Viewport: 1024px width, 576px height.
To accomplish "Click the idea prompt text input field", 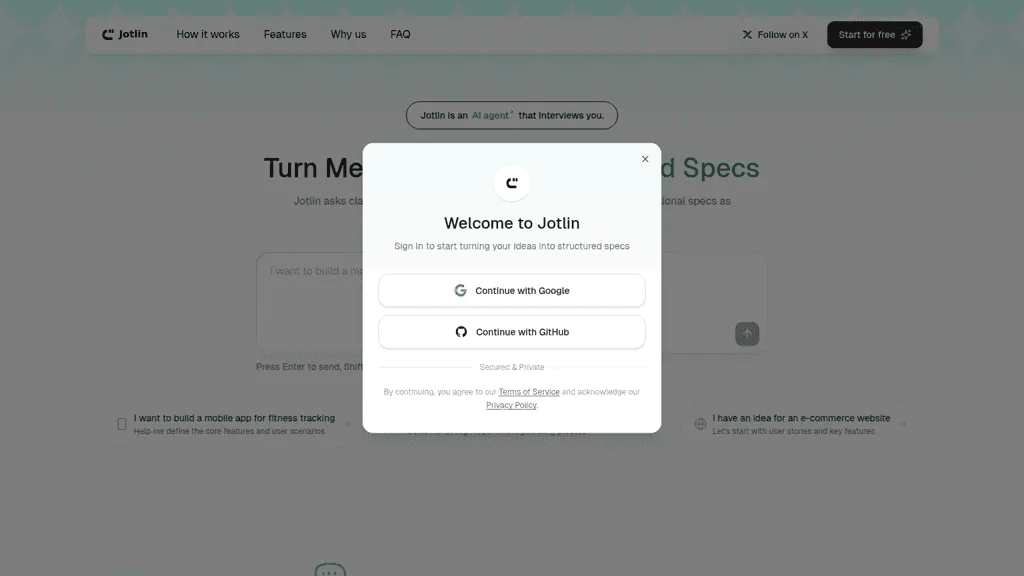I will pos(310,303).
